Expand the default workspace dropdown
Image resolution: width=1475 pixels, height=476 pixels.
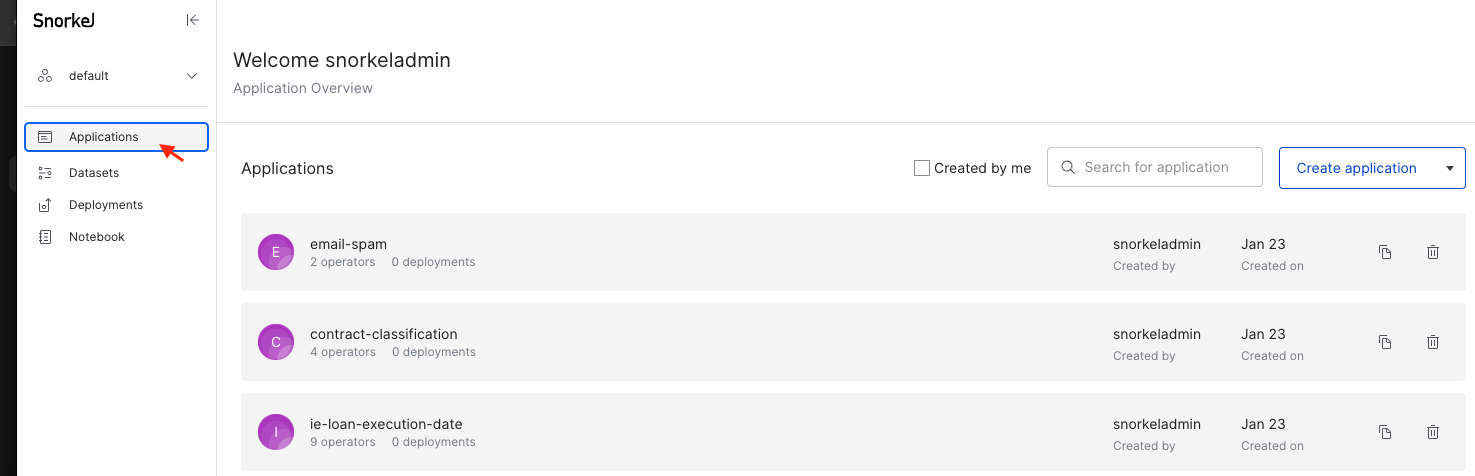pos(193,76)
